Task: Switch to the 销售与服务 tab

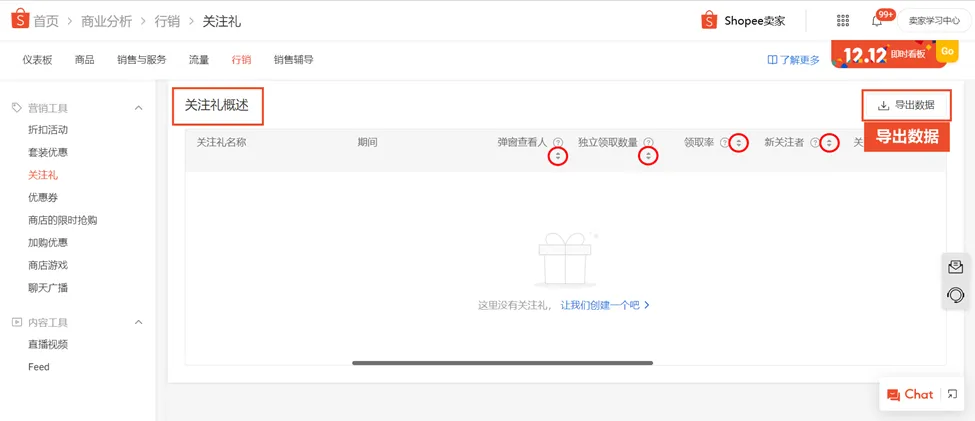Action: tap(142, 60)
